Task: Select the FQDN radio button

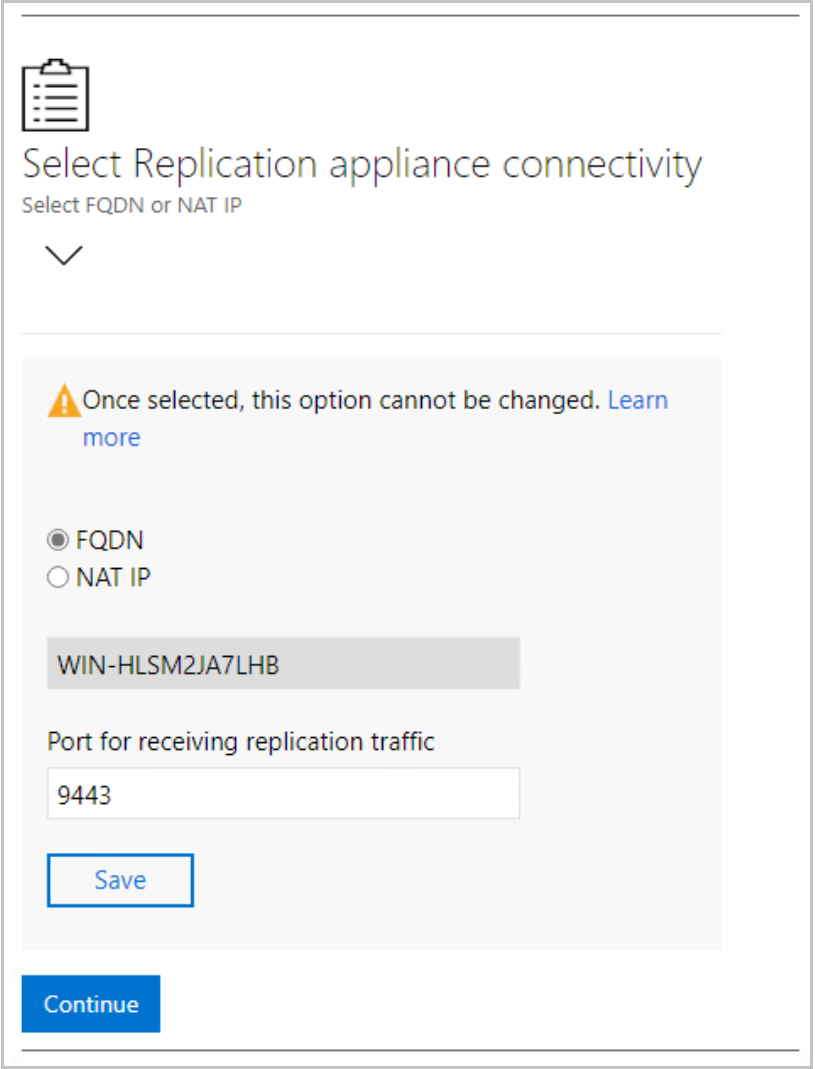Action: [x=57, y=539]
